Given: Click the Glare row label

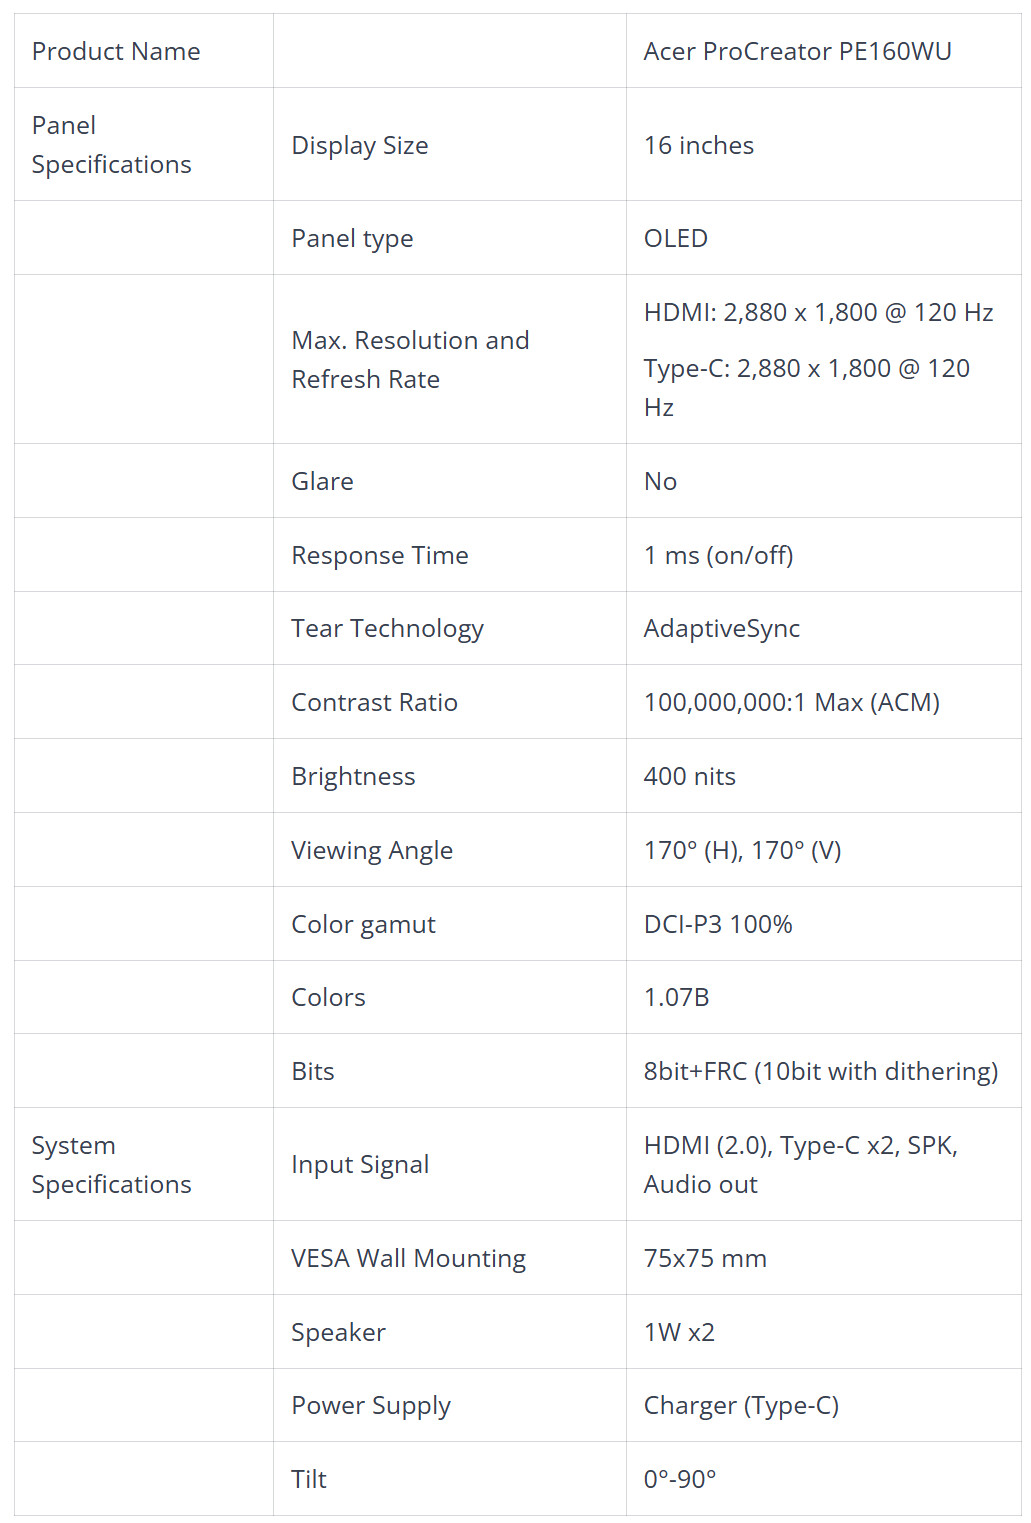Looking at the screenshot, I should pos(322,481).
